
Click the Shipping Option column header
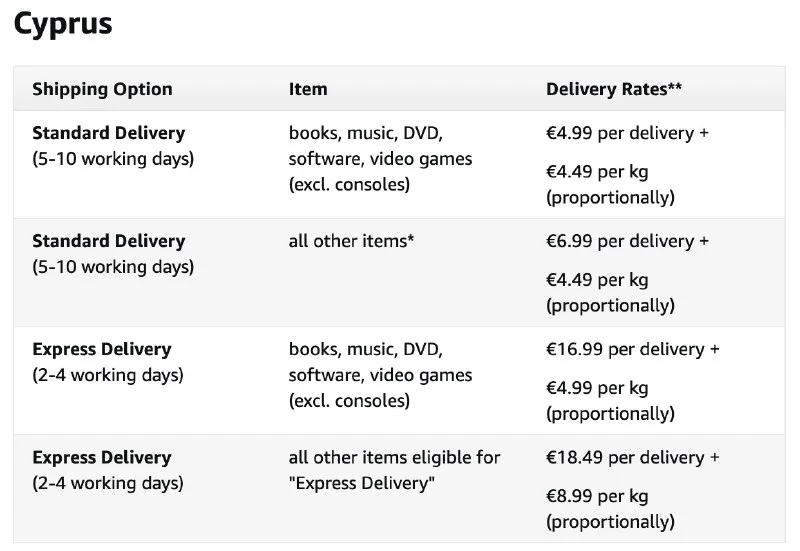coord(102,89)
